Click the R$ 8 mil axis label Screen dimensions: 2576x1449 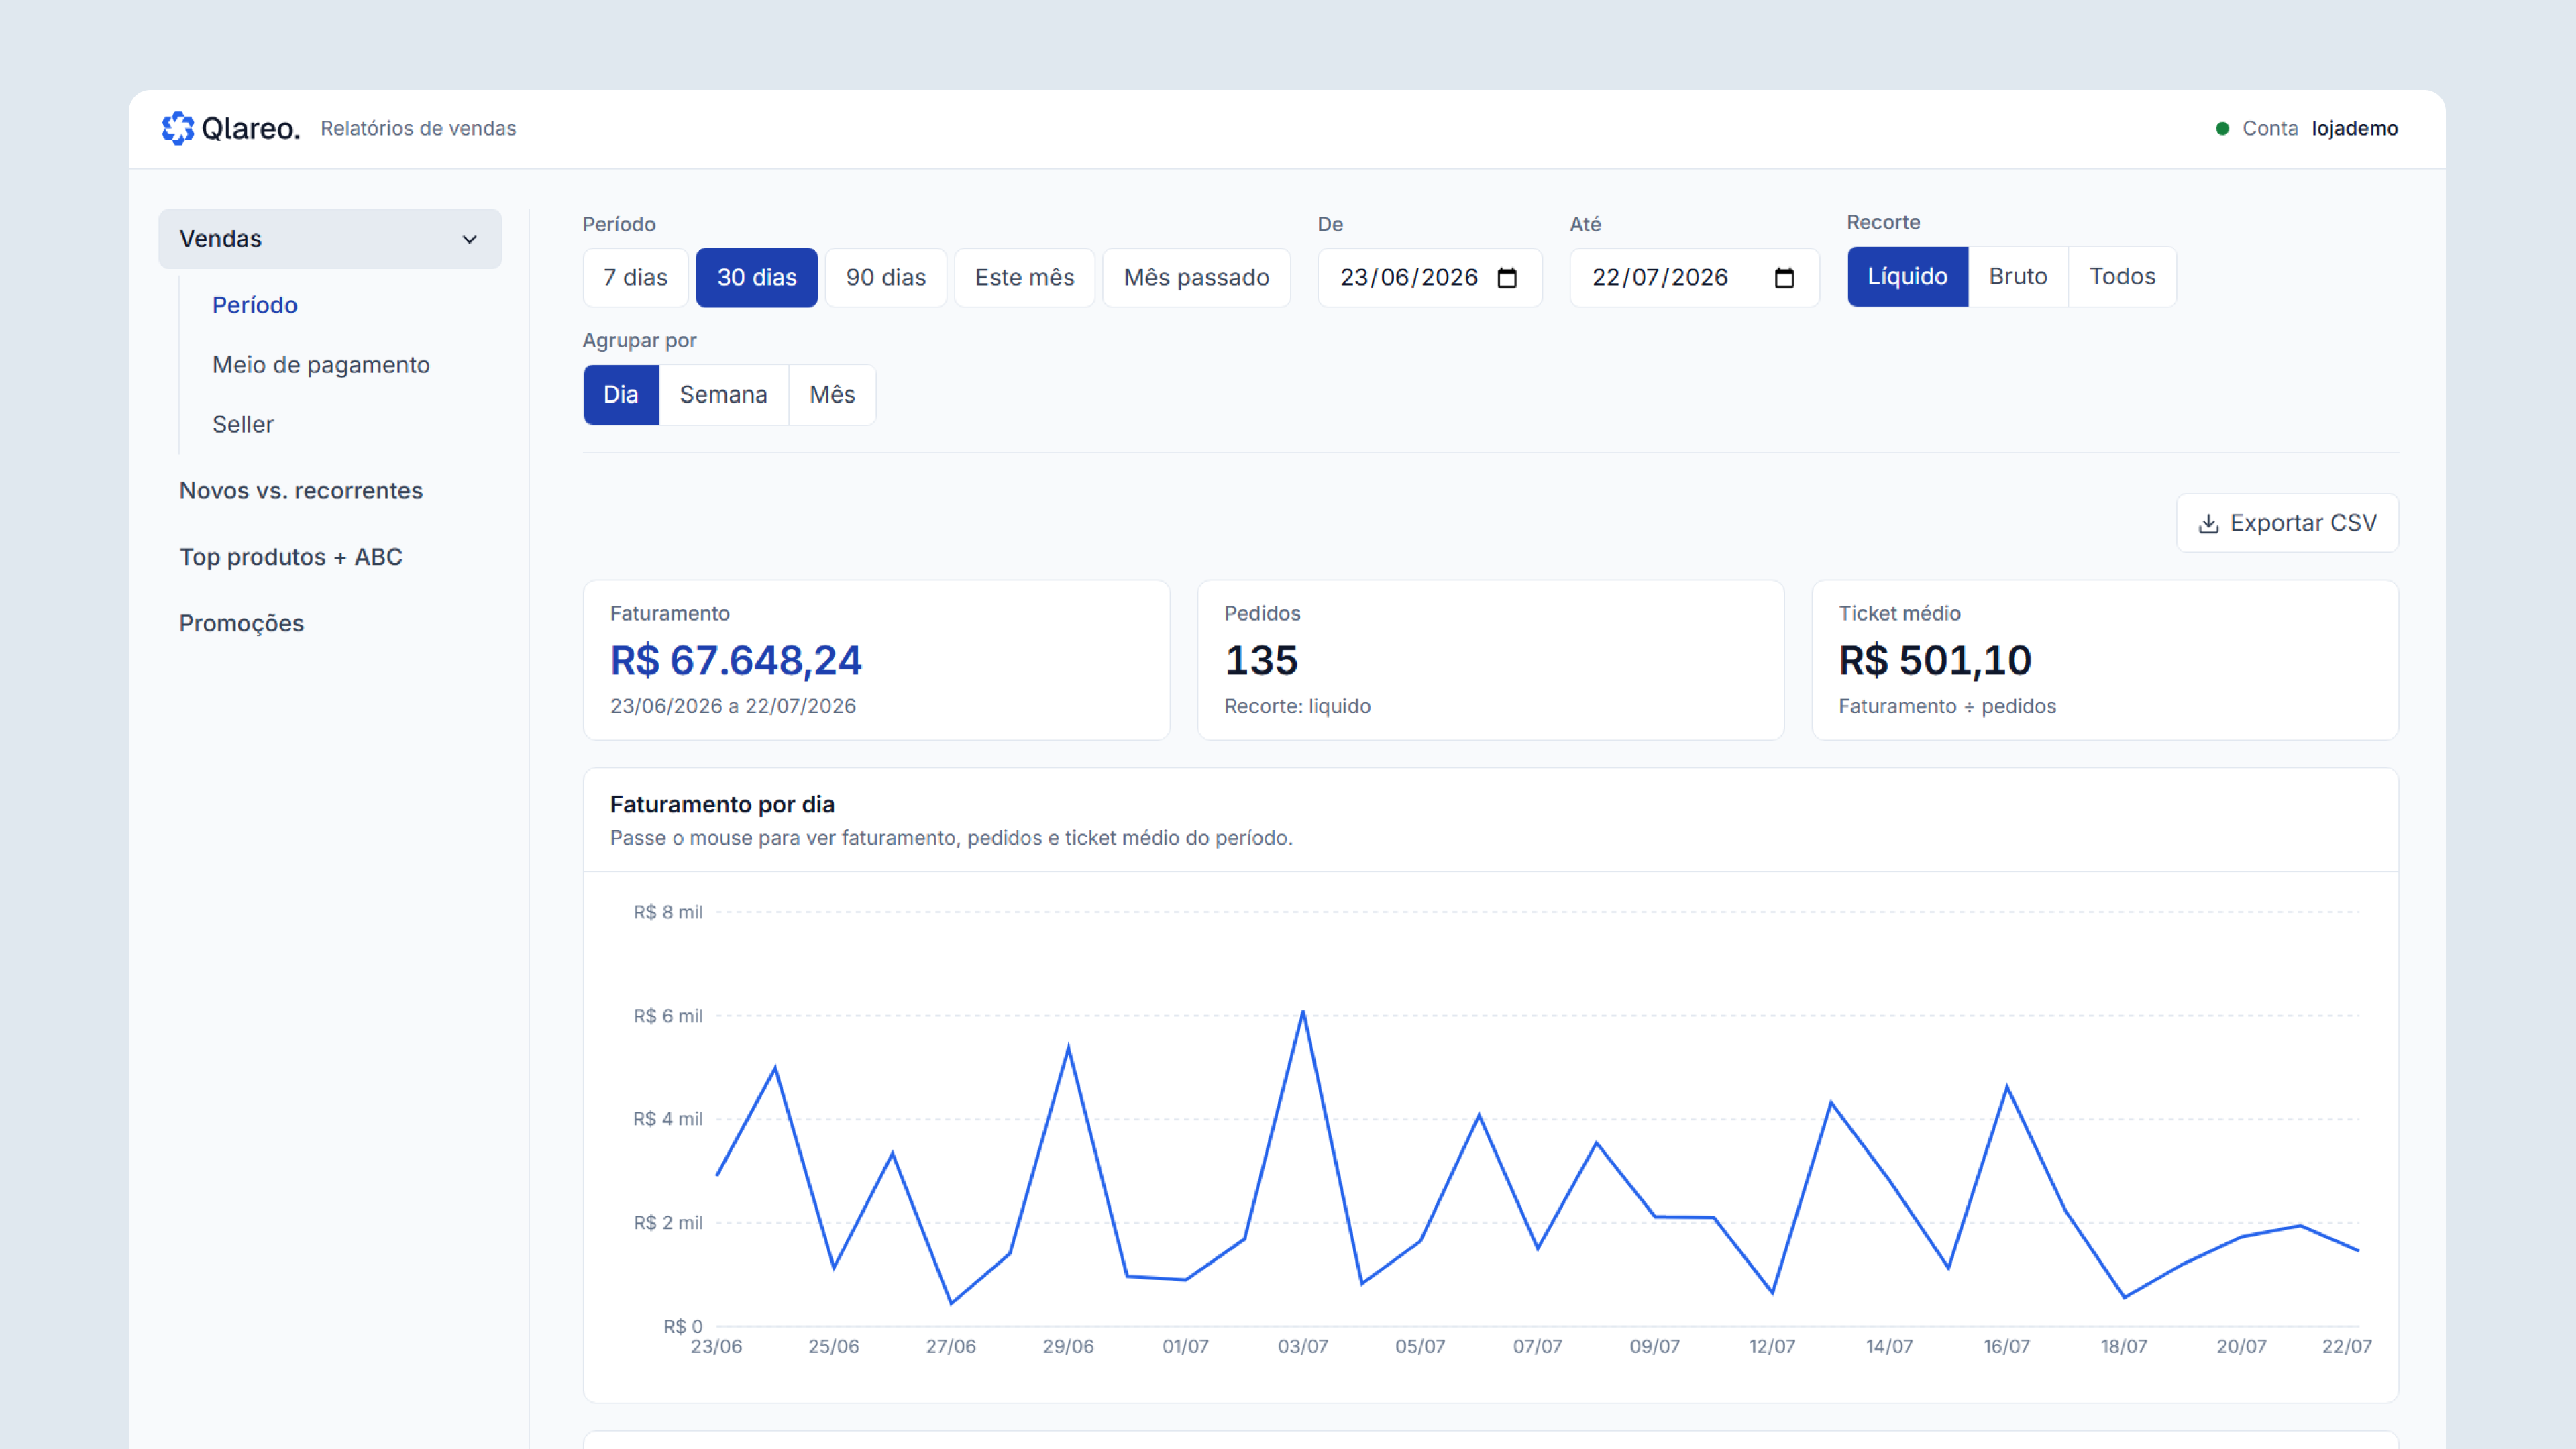pos(668,913)
